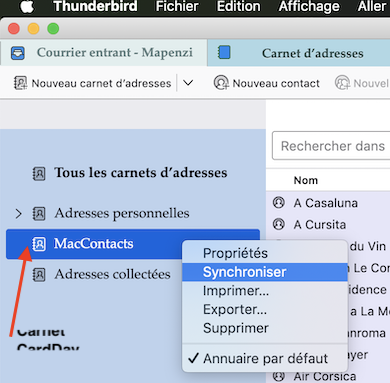Select Adresses personnelles address book
The width and height of the screenshot is (390, 383).
(122, 213)
